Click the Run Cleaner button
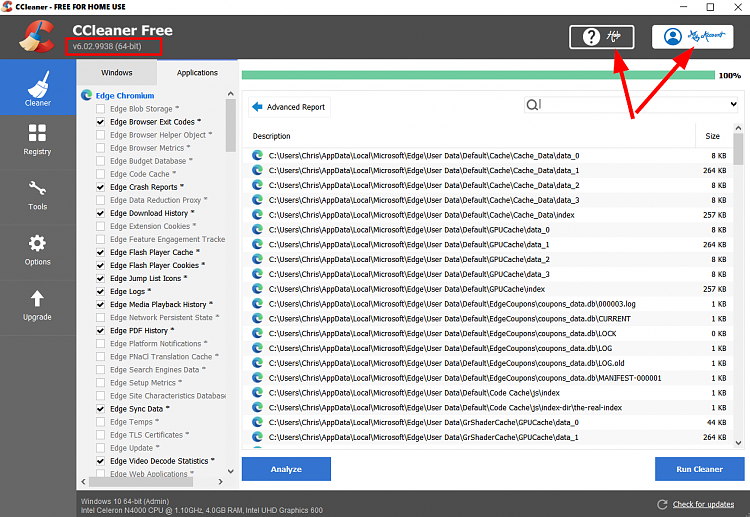750x517 pixels. coord(699,469)
